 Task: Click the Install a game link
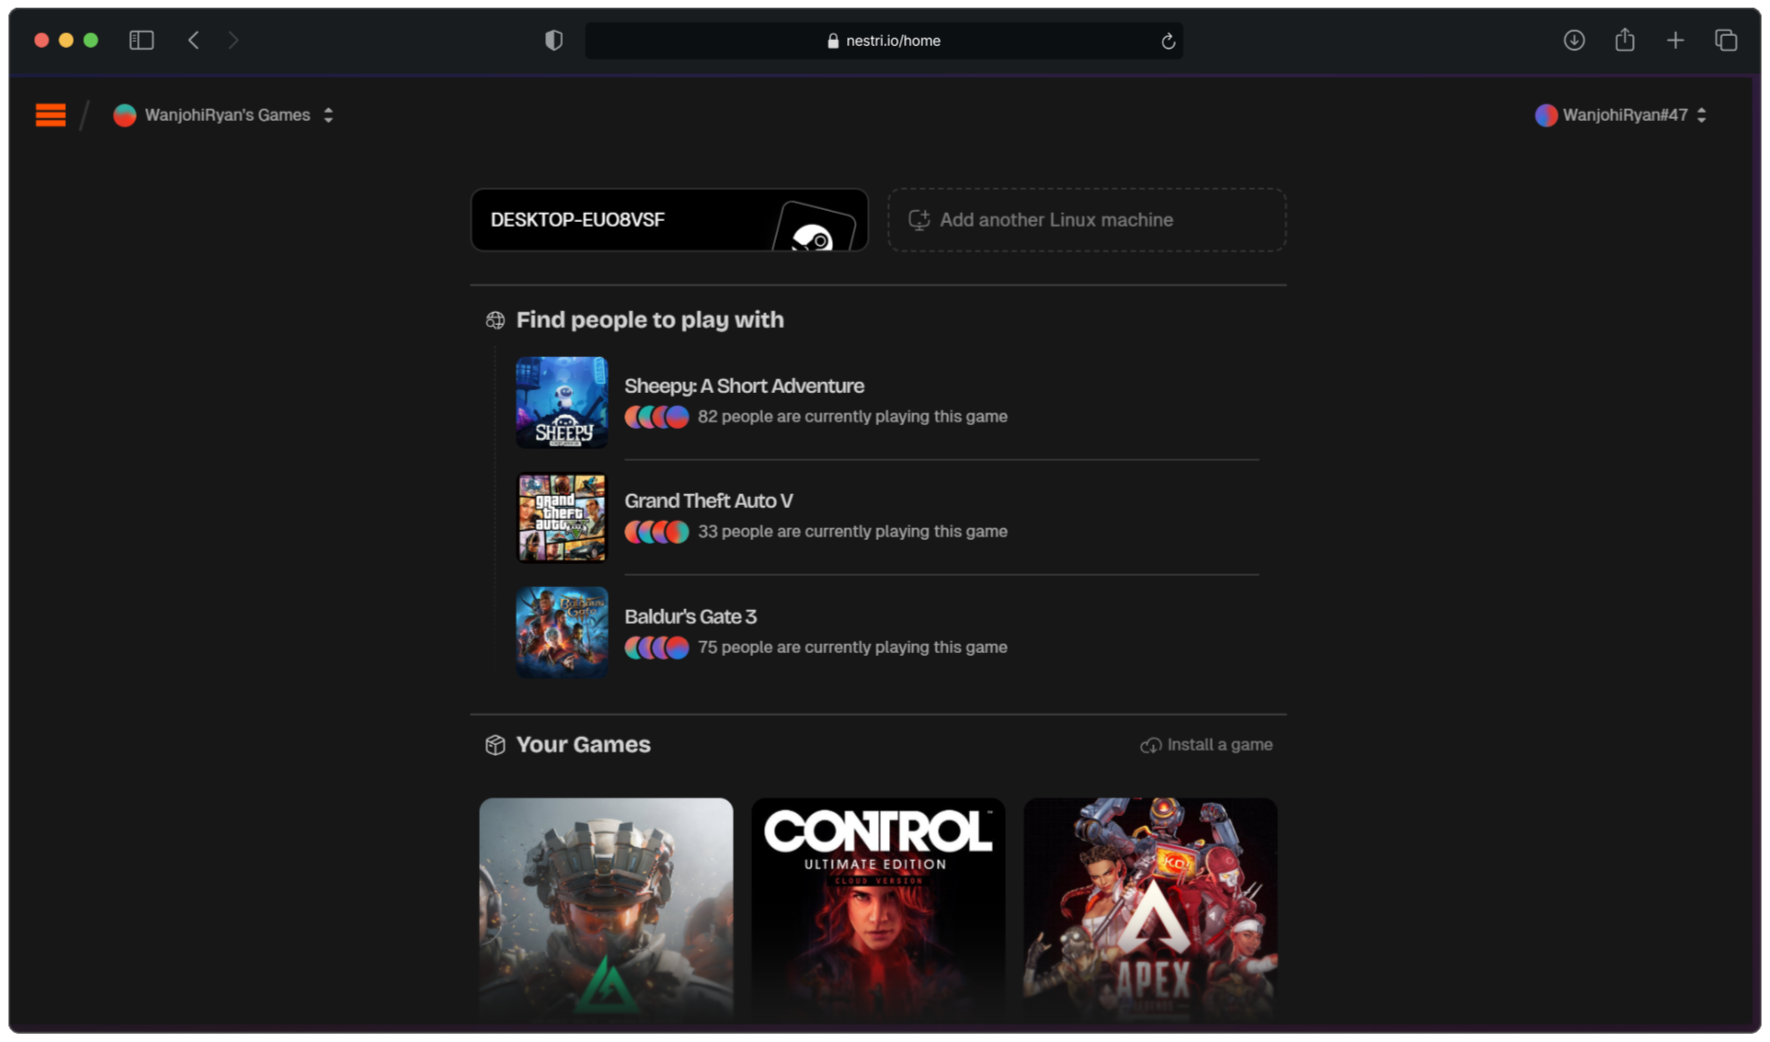tap(1206, 745)
